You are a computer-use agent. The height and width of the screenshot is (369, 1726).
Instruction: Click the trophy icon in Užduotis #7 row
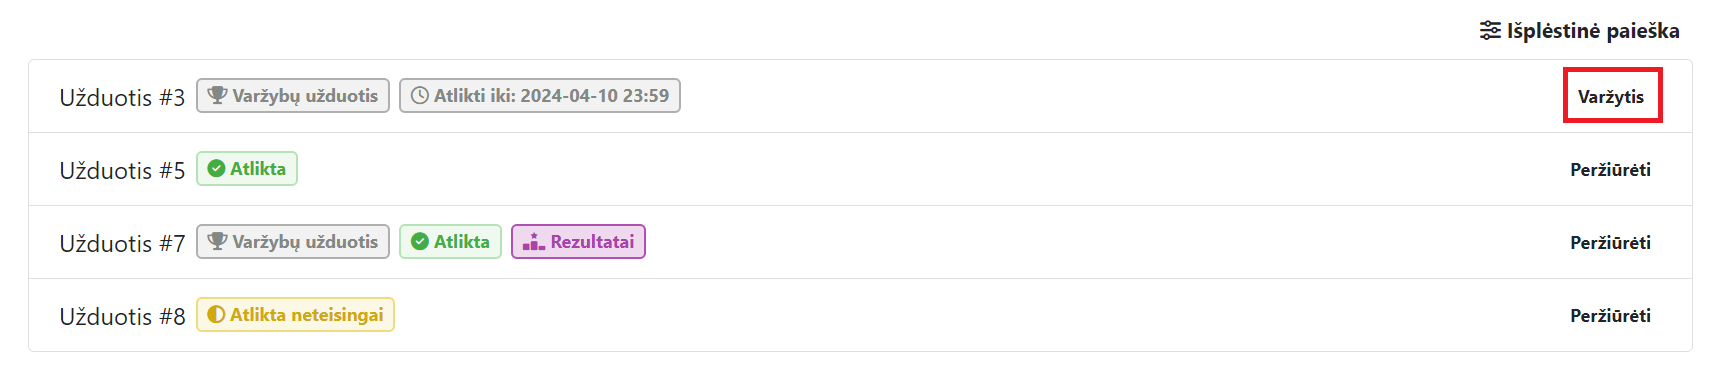pos(217,242)
